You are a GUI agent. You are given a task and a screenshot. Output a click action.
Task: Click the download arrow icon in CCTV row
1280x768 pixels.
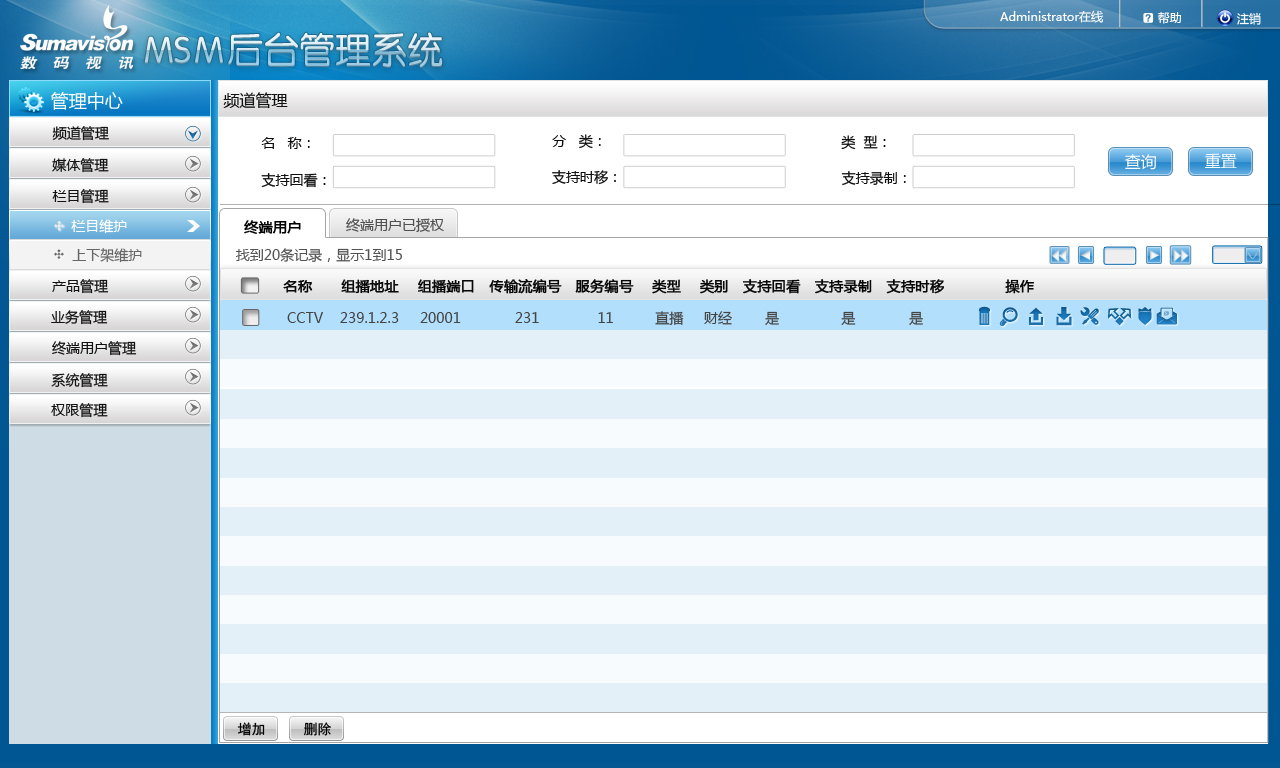[1064, 316]
